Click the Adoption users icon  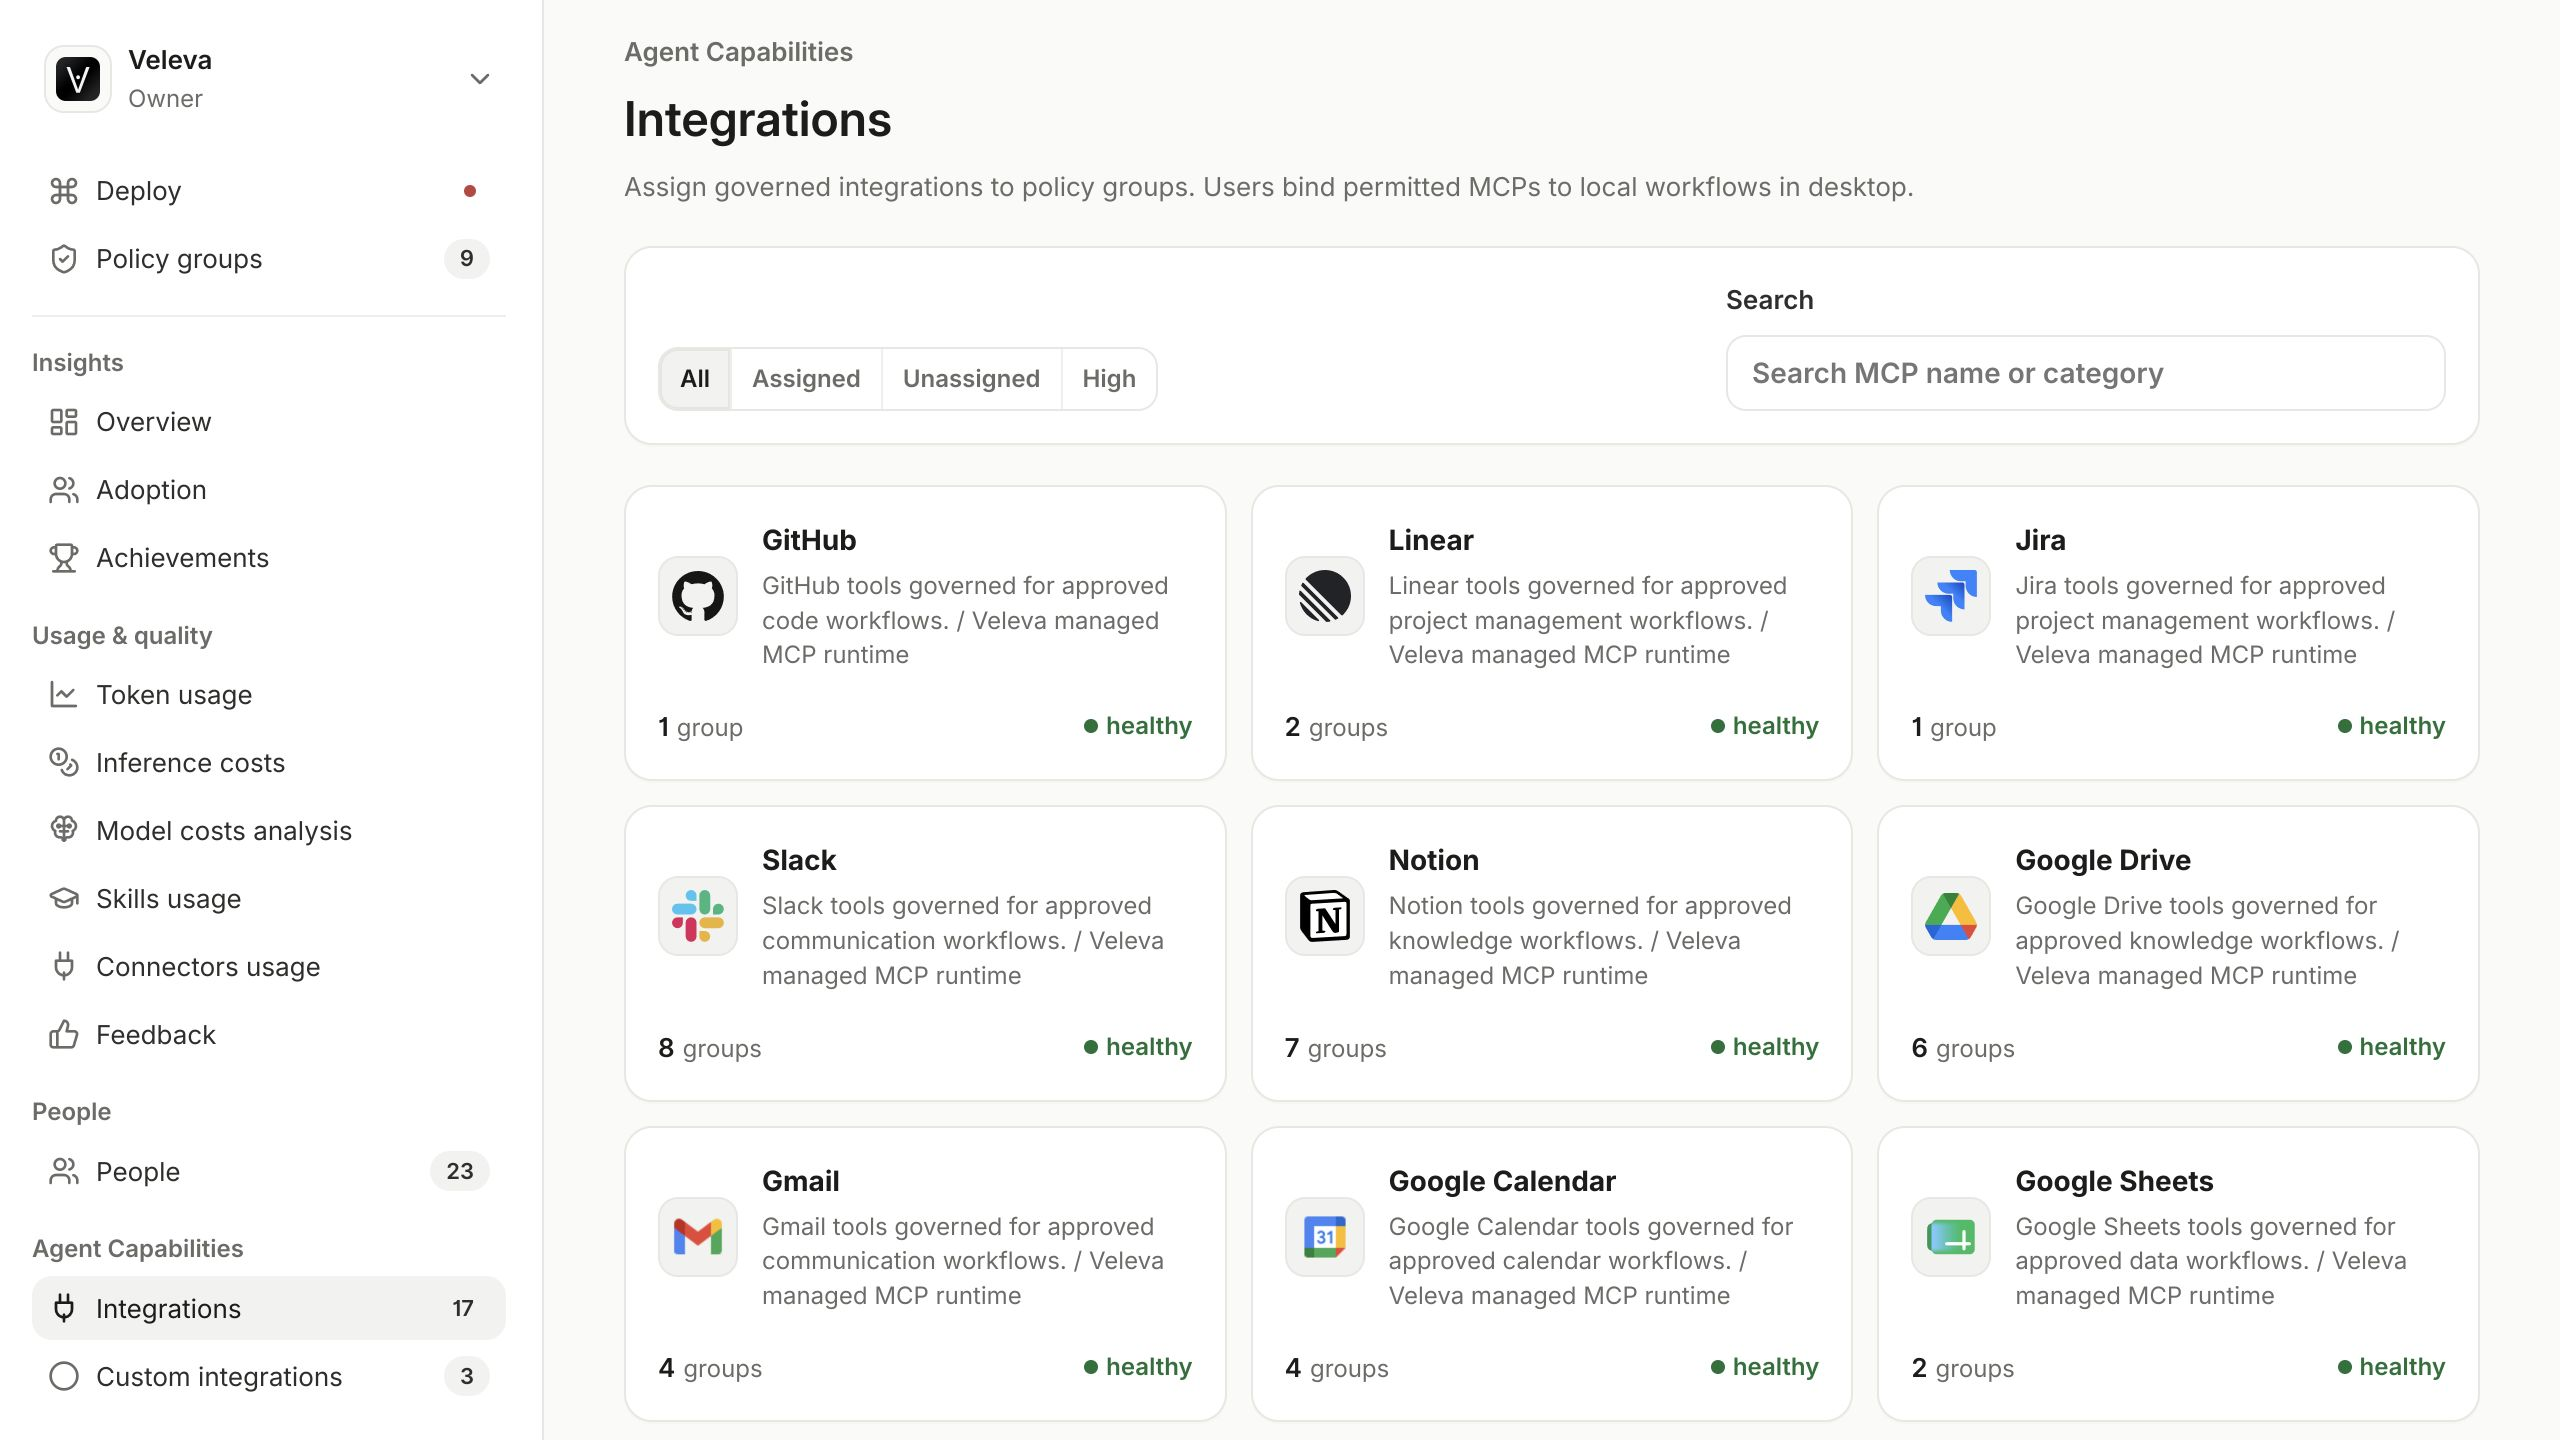tap(64, 490)
